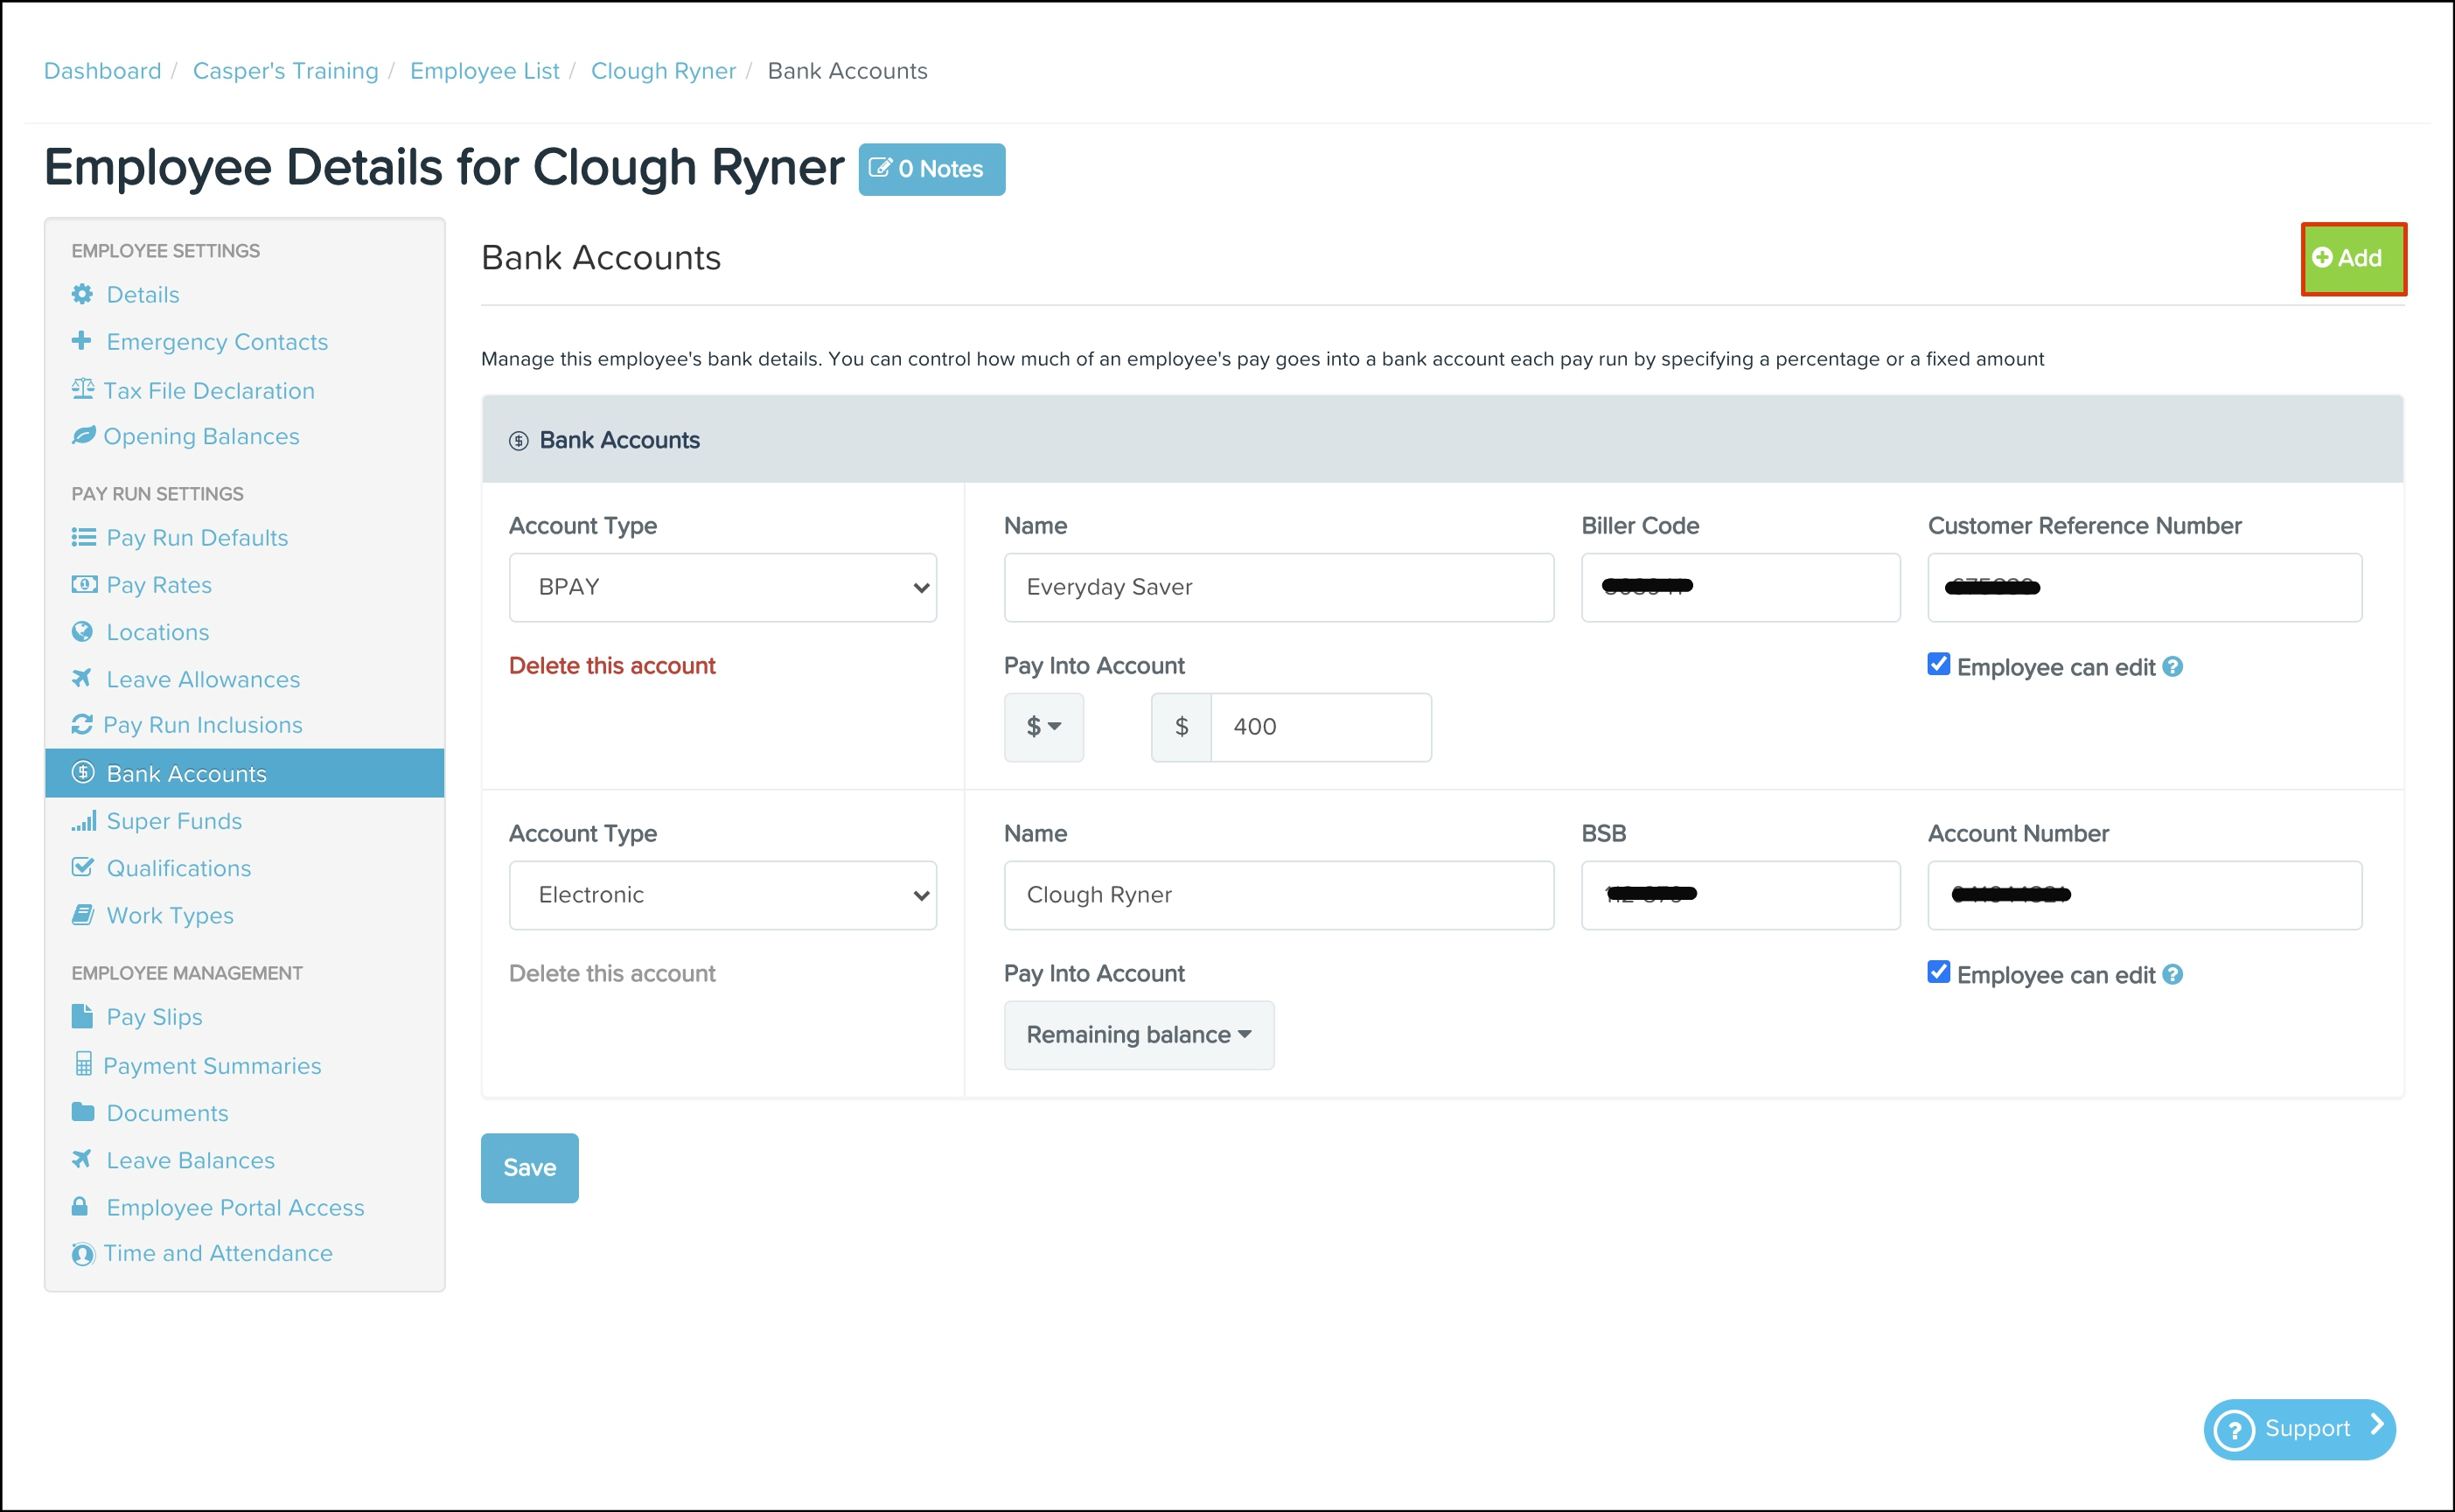Go to Employee List breadcrumb
This screenshot has height=1512, width=2455.
coord(484,71)
